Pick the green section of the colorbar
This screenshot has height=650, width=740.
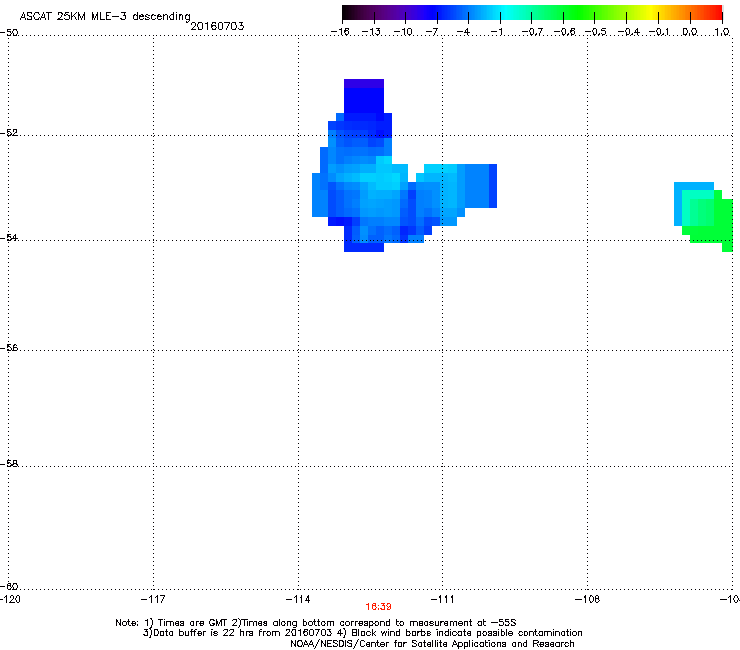[x=580, y=13]
